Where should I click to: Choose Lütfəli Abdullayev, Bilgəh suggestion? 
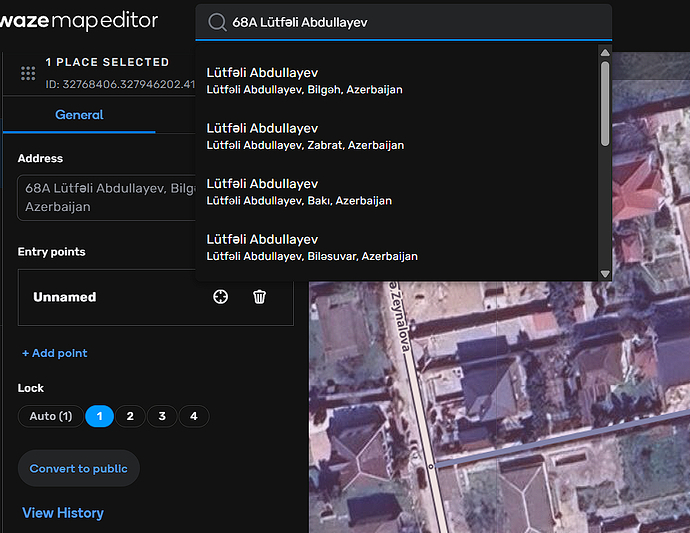point(304,81)
